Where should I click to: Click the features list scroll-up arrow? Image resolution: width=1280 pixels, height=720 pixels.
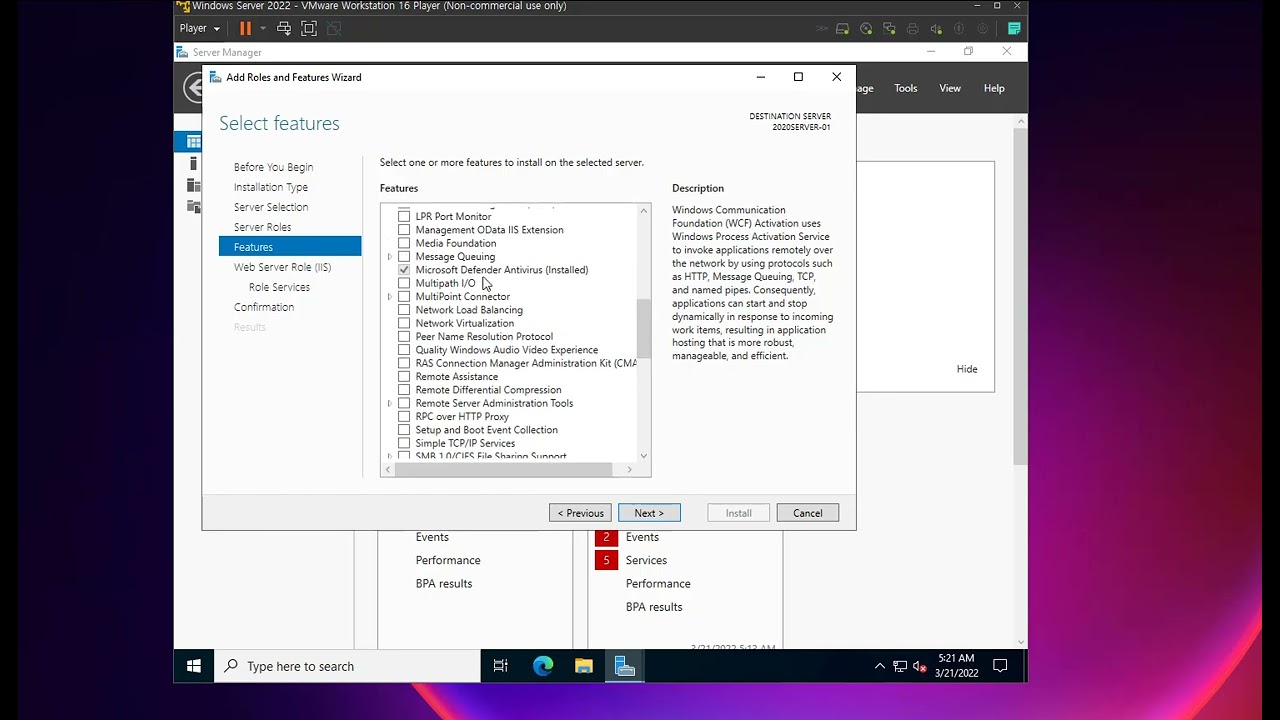pos(644,210)
